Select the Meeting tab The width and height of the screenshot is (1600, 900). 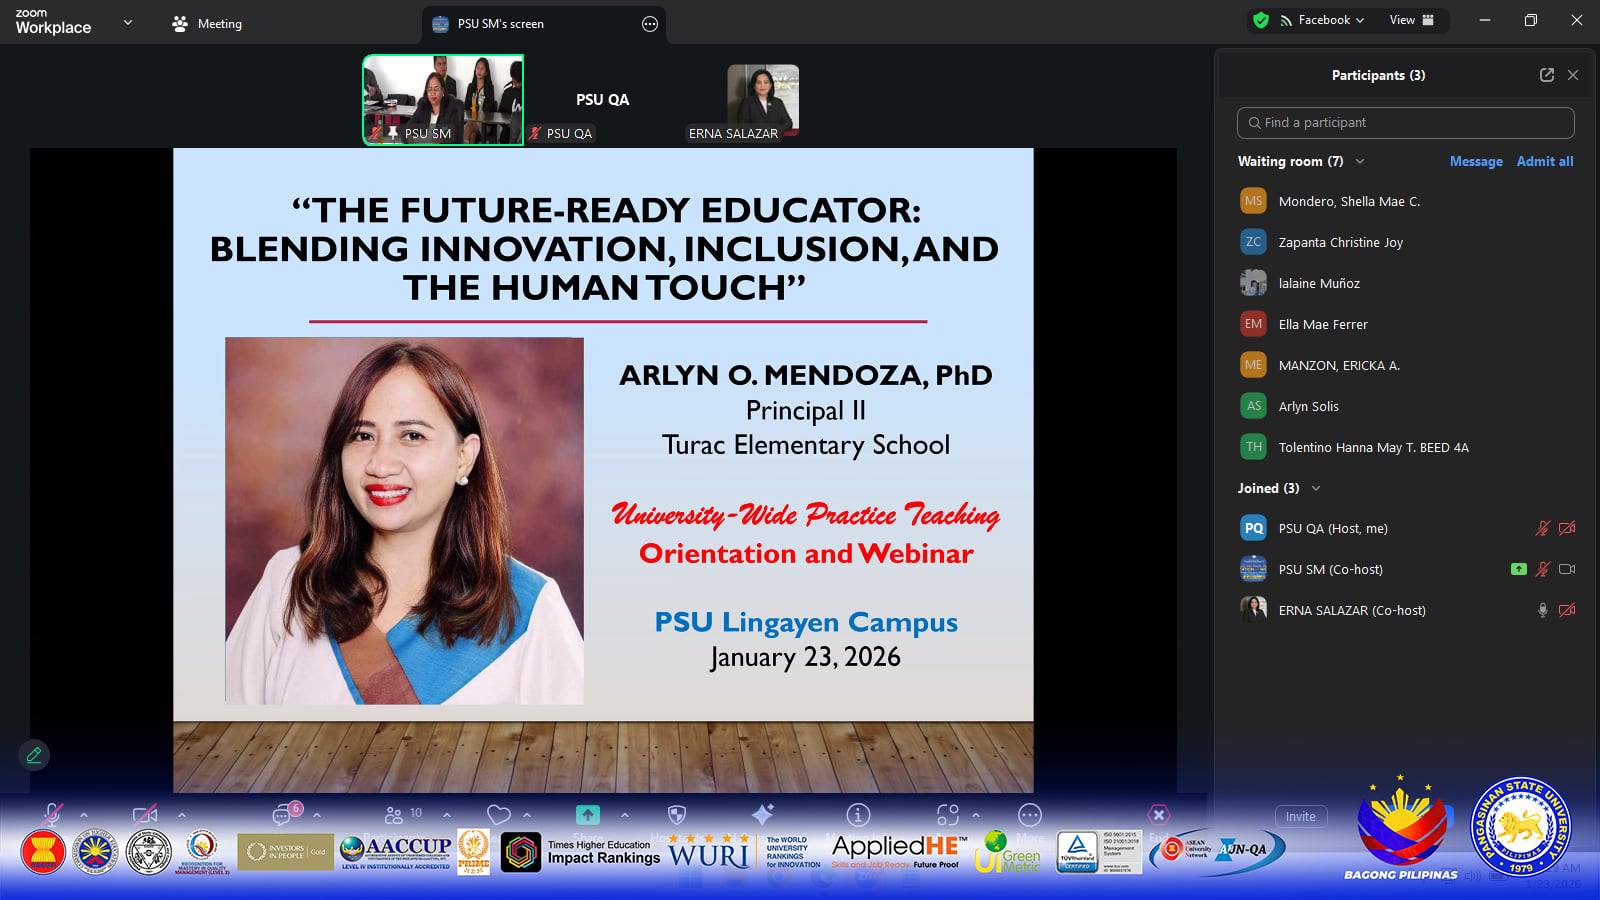[208, 24]
